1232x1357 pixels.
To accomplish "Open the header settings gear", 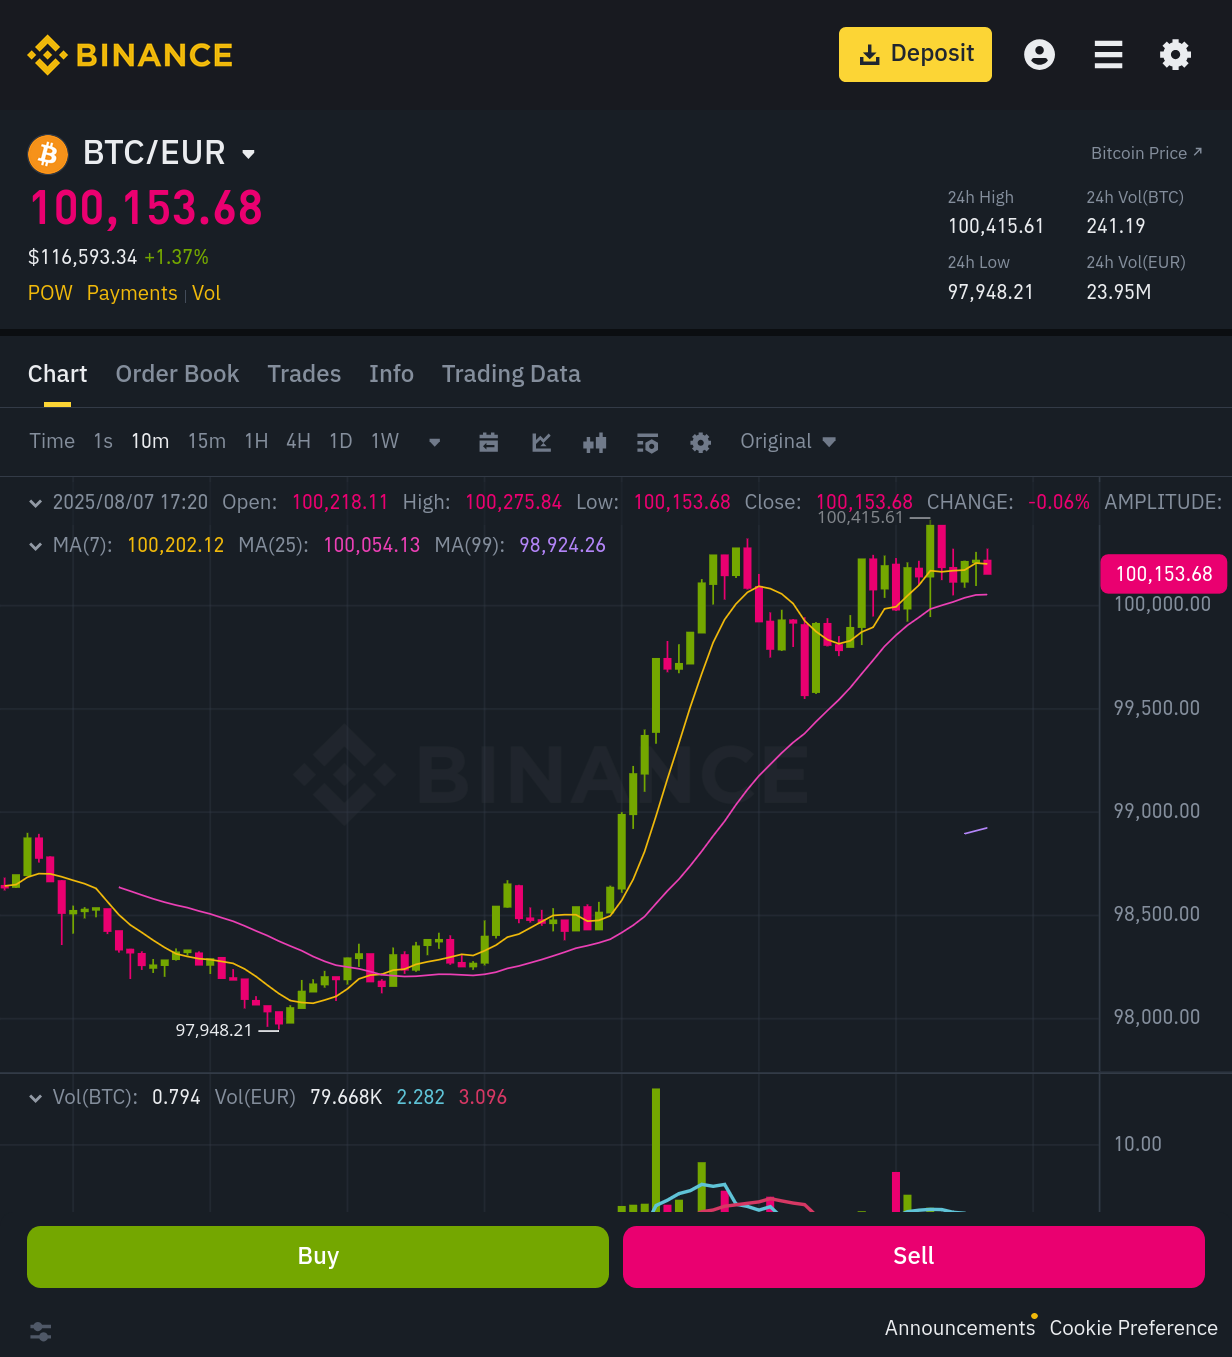I will click(1175, 54).
